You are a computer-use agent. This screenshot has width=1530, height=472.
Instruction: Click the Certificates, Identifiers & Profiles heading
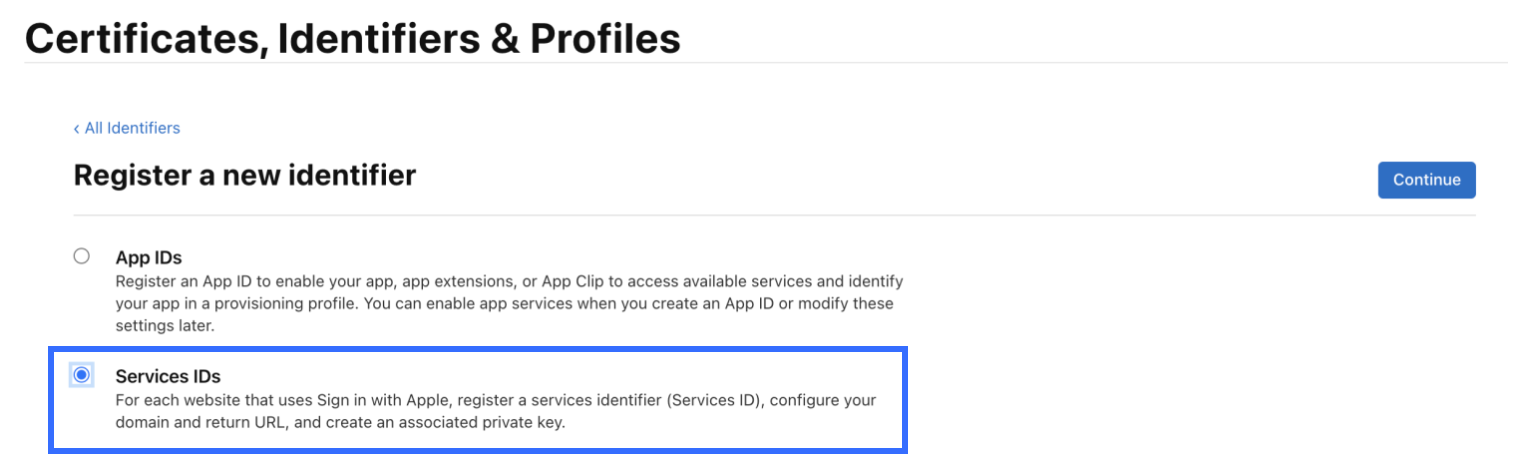coord(352,38)
